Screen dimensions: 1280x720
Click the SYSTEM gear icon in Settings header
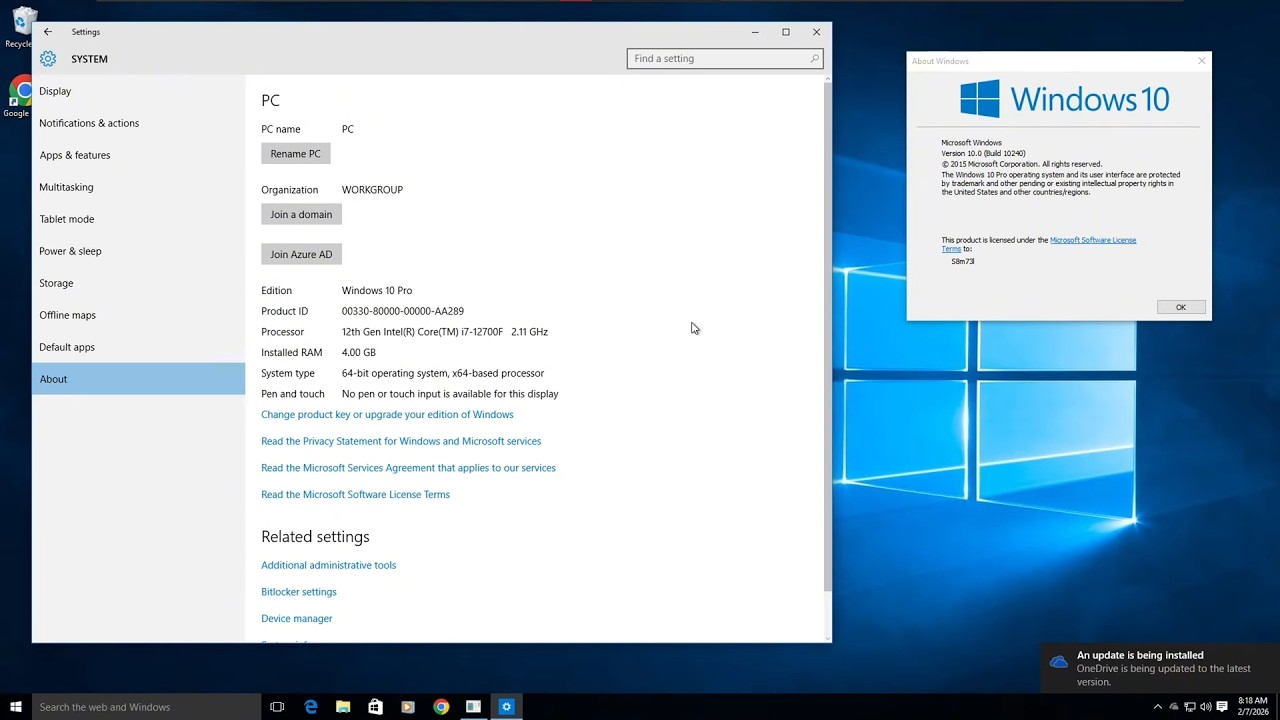(48, 59)
